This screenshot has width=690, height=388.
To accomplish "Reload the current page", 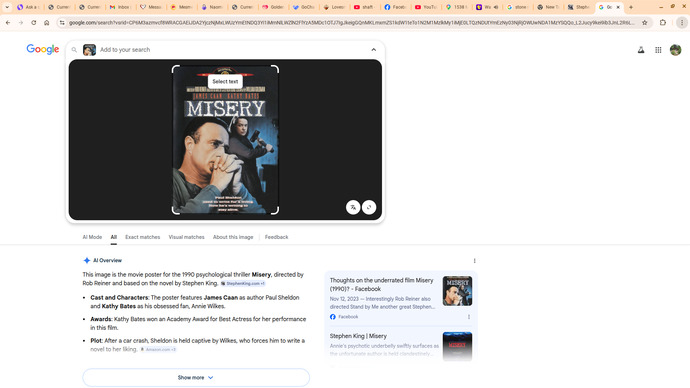I will click(33, 22).
